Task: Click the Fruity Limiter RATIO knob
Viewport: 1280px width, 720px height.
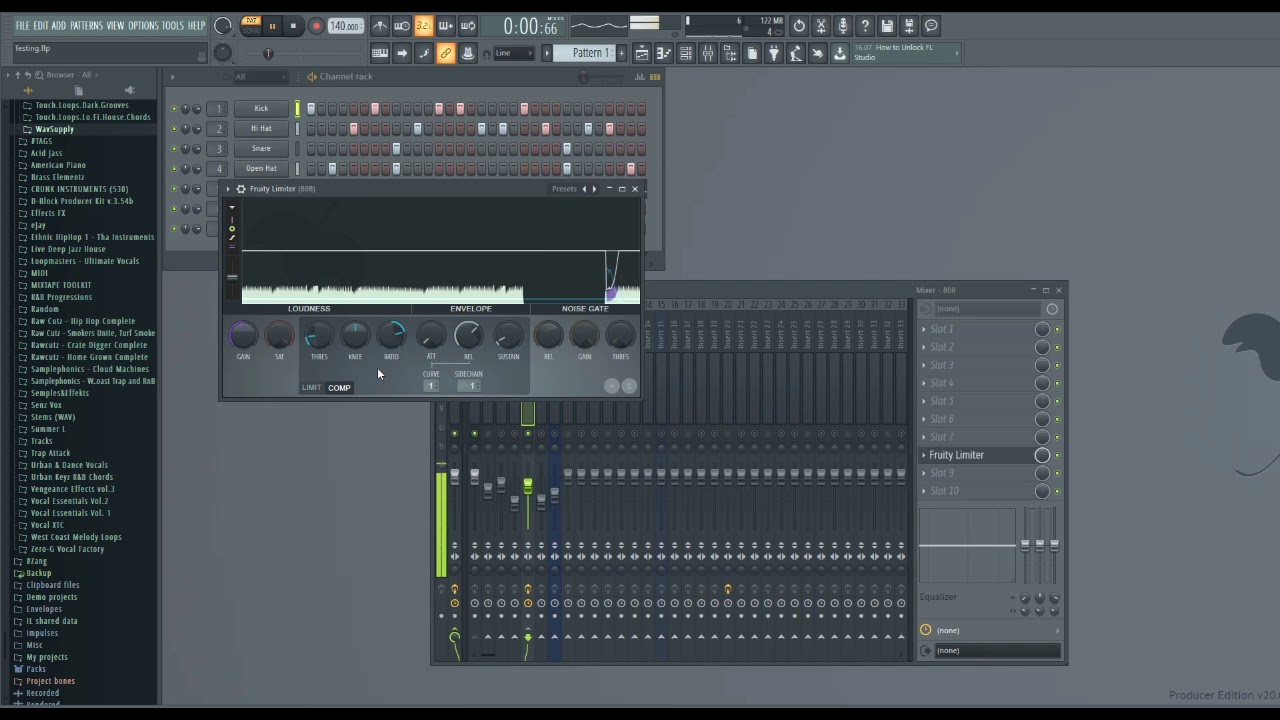Action: tap(392, 335)
